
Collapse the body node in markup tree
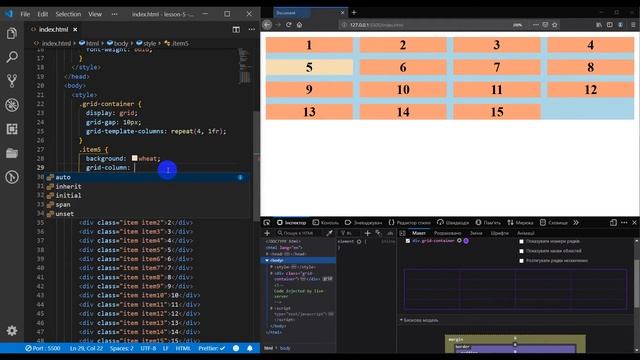pos(267,260)
